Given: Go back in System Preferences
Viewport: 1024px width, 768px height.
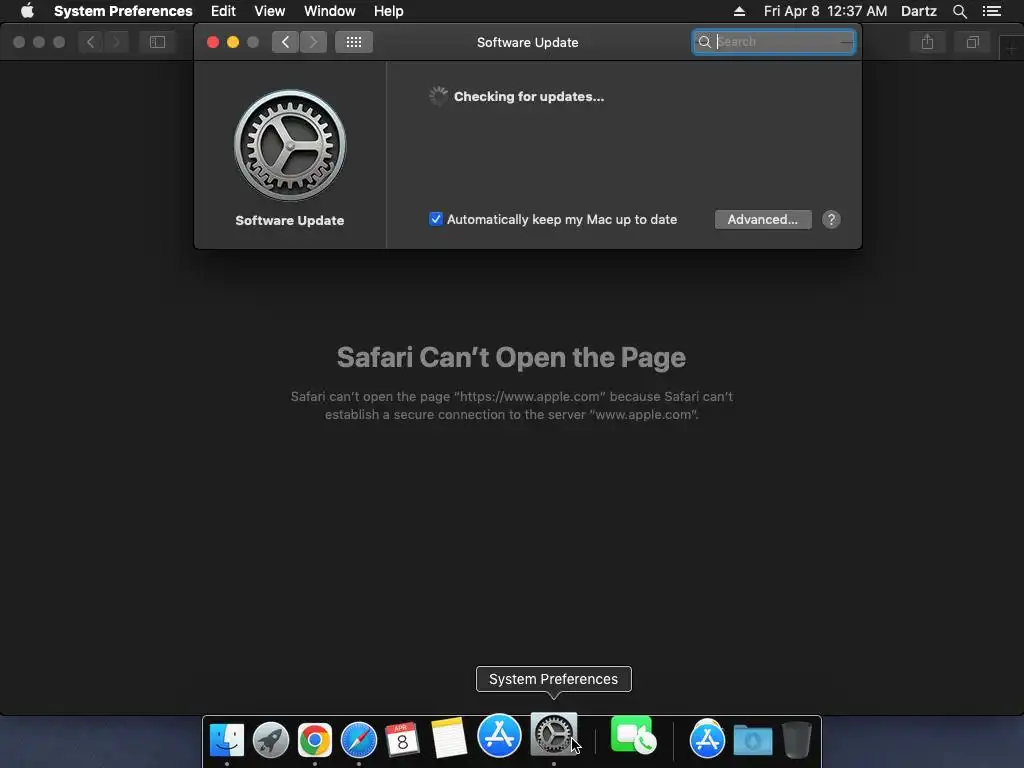Looking at the screenshot, I should tap(285, 42).
